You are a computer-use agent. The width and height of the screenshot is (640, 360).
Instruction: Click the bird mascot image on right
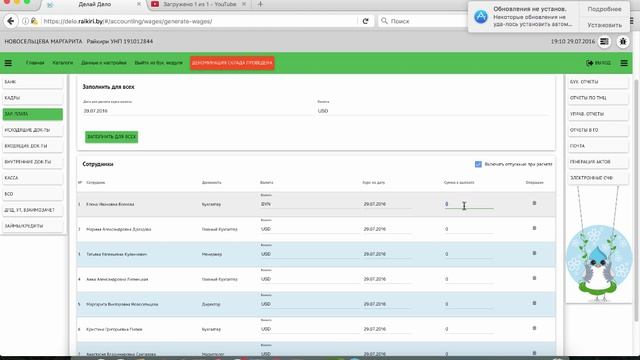[x=598, y=263]
